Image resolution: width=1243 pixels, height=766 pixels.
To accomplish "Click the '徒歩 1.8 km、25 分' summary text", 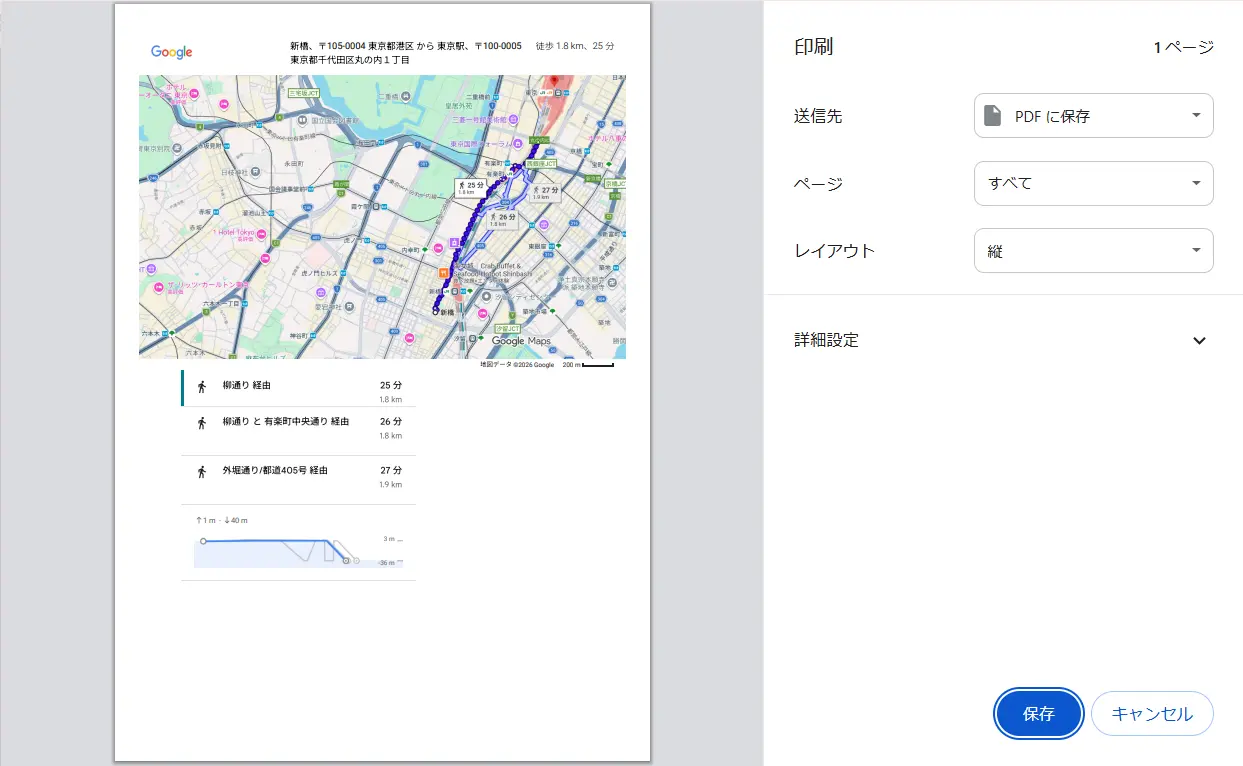I will tap(575, 46).
